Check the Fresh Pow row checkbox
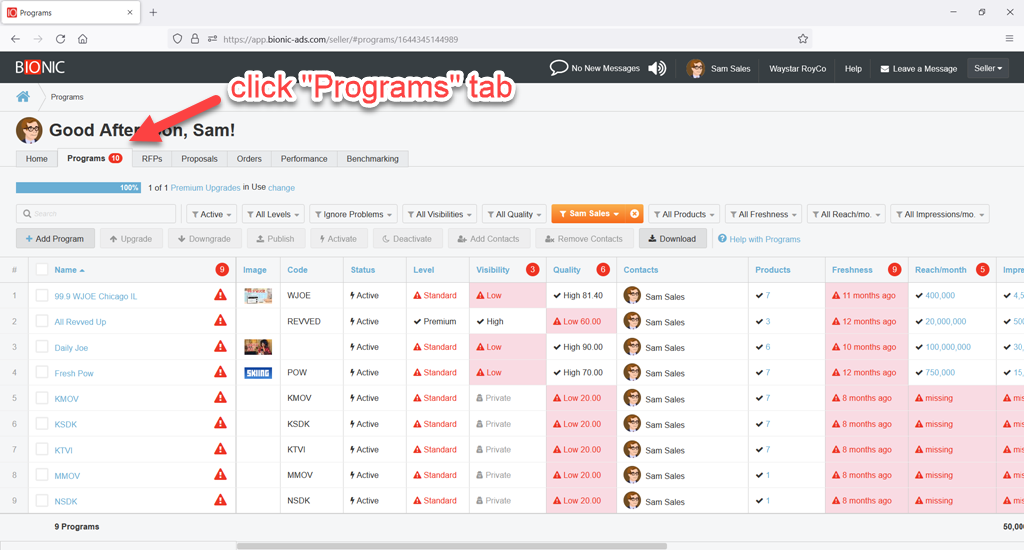Viewport: 1024px width, 550px height. pyautogui.click(x=42, y=372)
